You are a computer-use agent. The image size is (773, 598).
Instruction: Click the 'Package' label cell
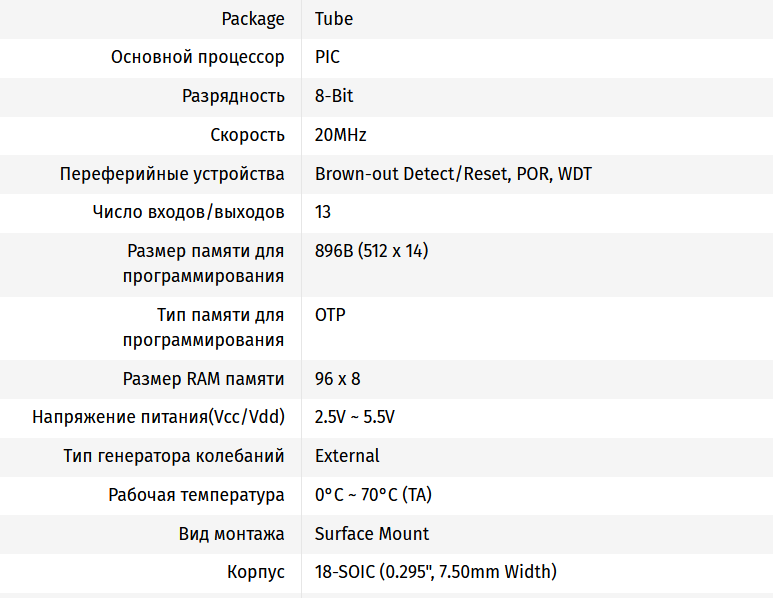coord(253,19)
